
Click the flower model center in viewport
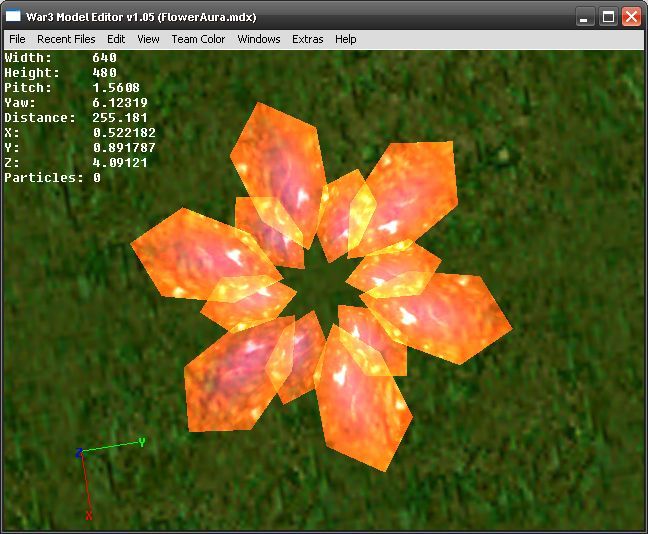click(x=320, y=285)
